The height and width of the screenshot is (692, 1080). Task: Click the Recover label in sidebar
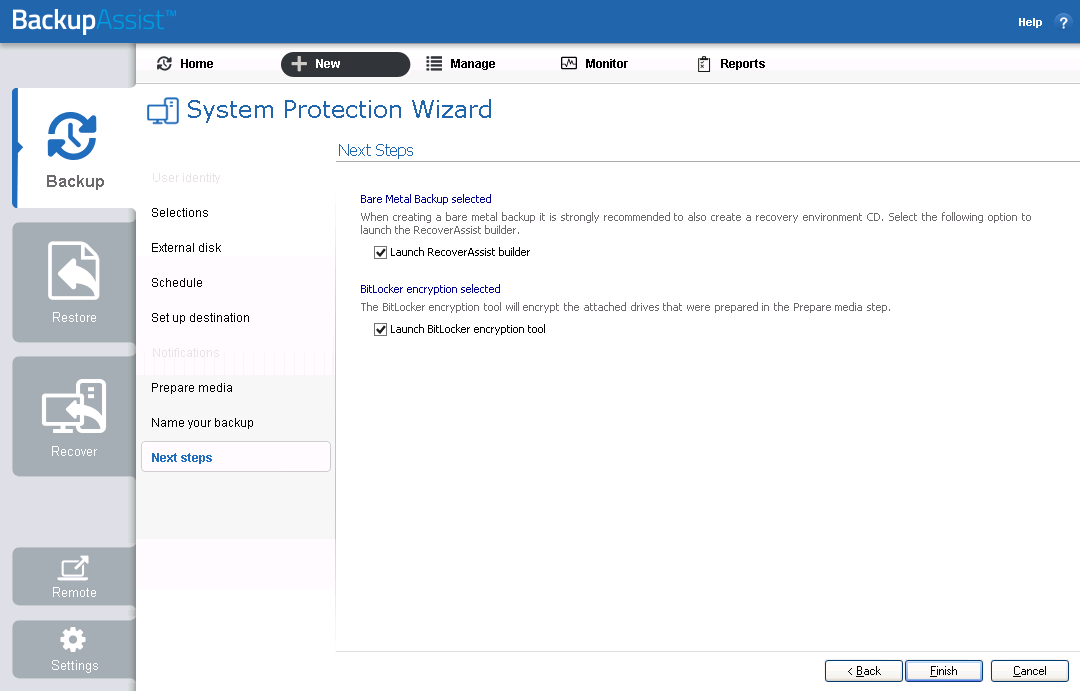(x=74, y=452)
